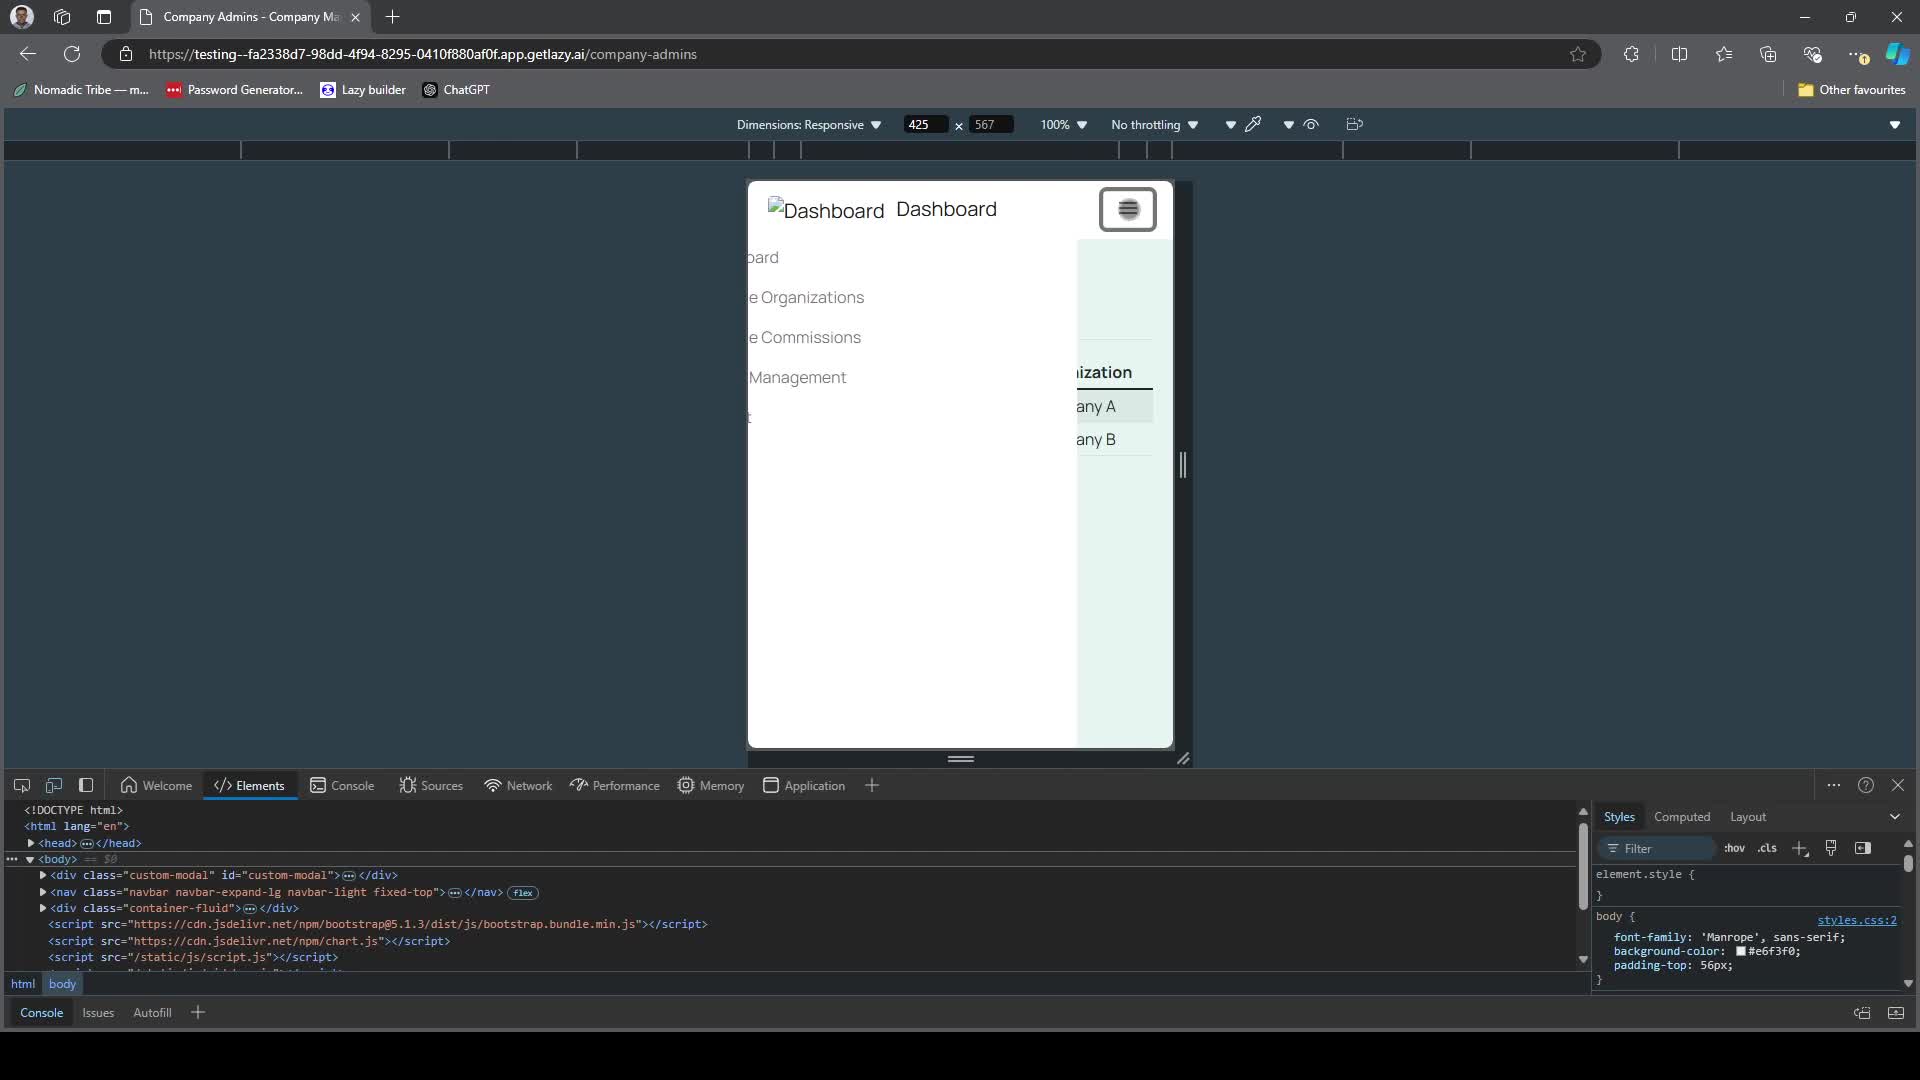The height and width of the screenshot is (1080, 1920).
Task: Open DevTools help question mark
Action: pos(1866,786)
